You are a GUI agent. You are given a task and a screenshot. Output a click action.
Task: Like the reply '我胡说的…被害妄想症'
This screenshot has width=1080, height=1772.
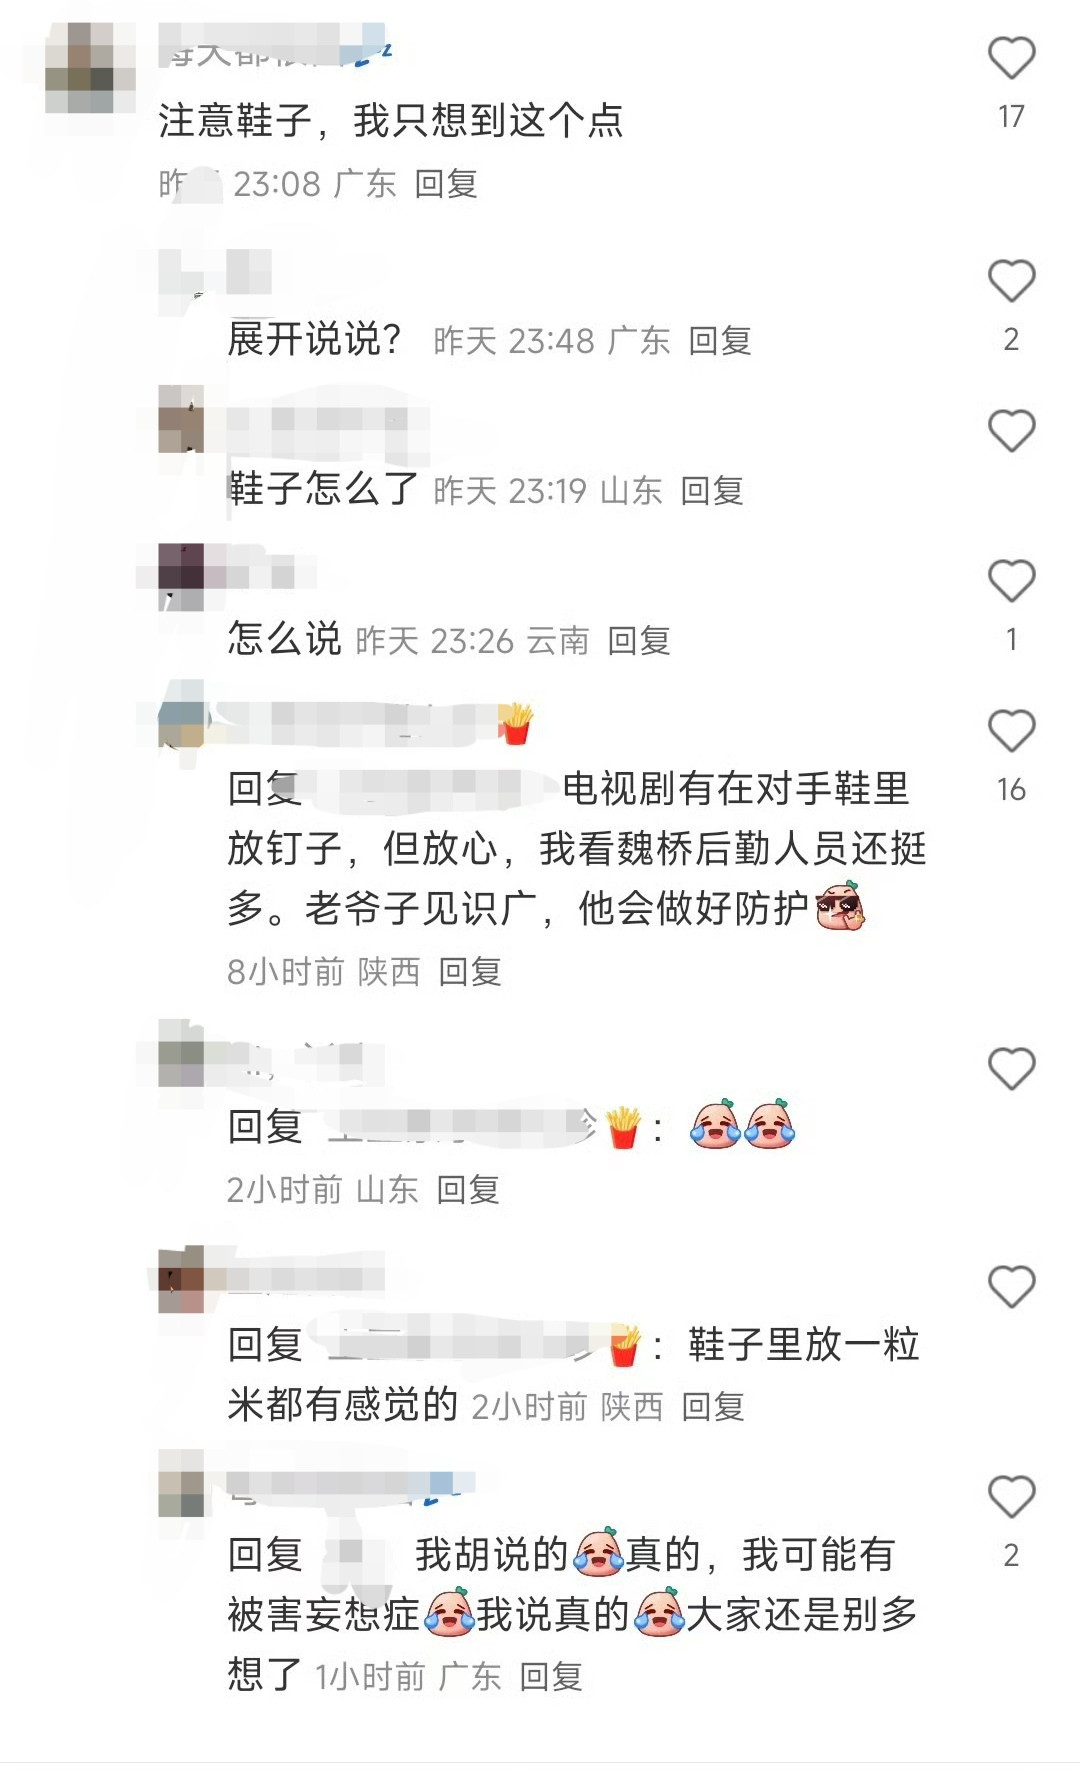[x=1011, y=1497]
